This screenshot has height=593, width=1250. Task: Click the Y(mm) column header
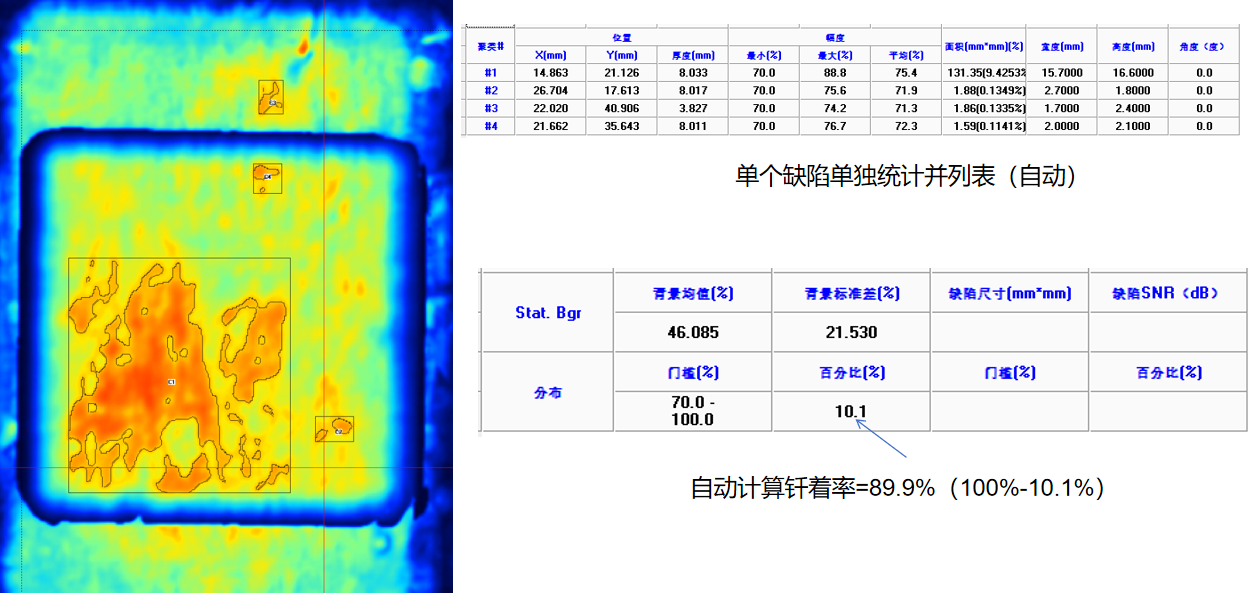(x=621, y=55)
